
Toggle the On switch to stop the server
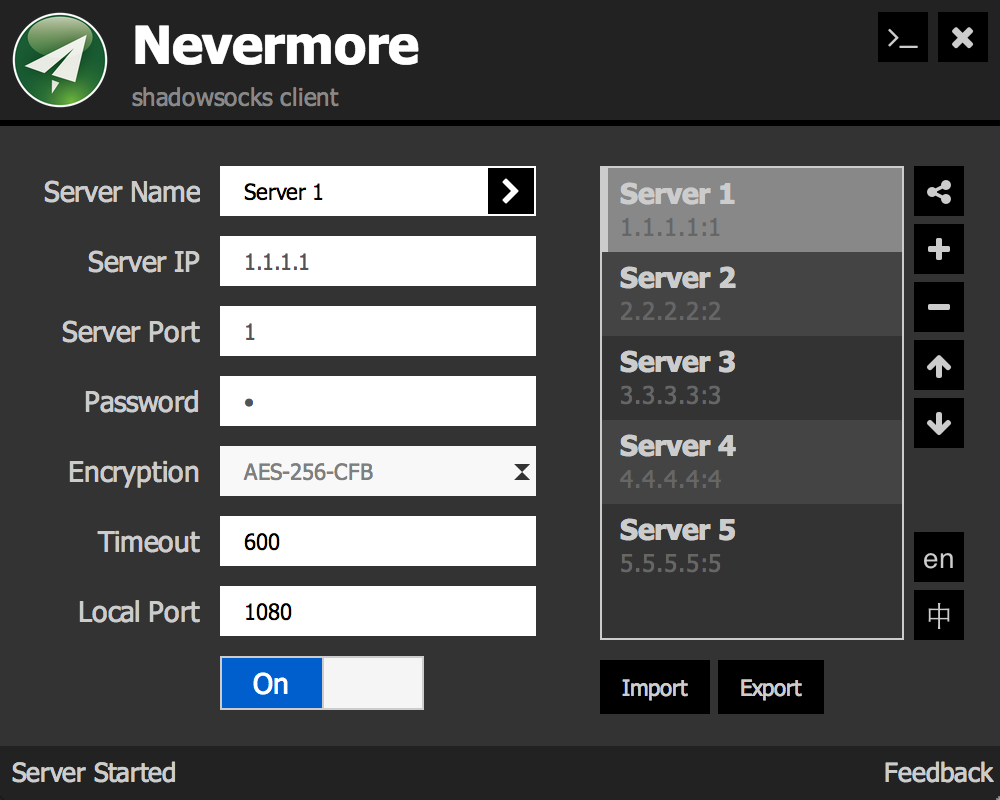tap(322, 683)
